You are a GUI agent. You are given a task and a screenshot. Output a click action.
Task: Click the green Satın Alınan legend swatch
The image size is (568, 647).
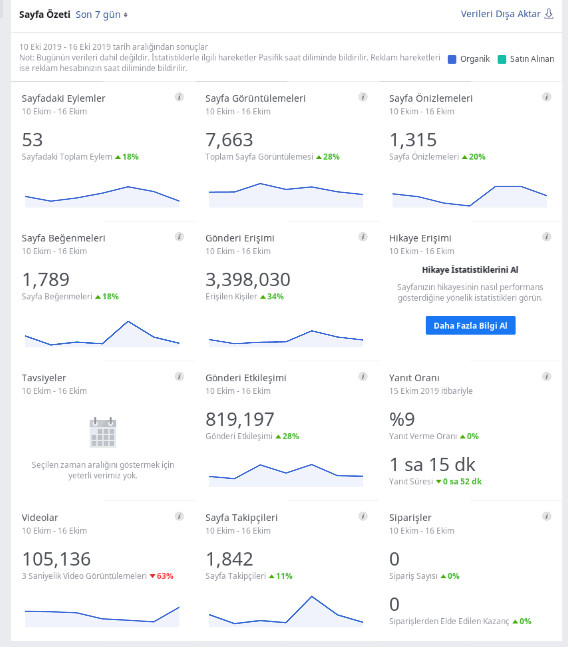(x=502, y=59)
